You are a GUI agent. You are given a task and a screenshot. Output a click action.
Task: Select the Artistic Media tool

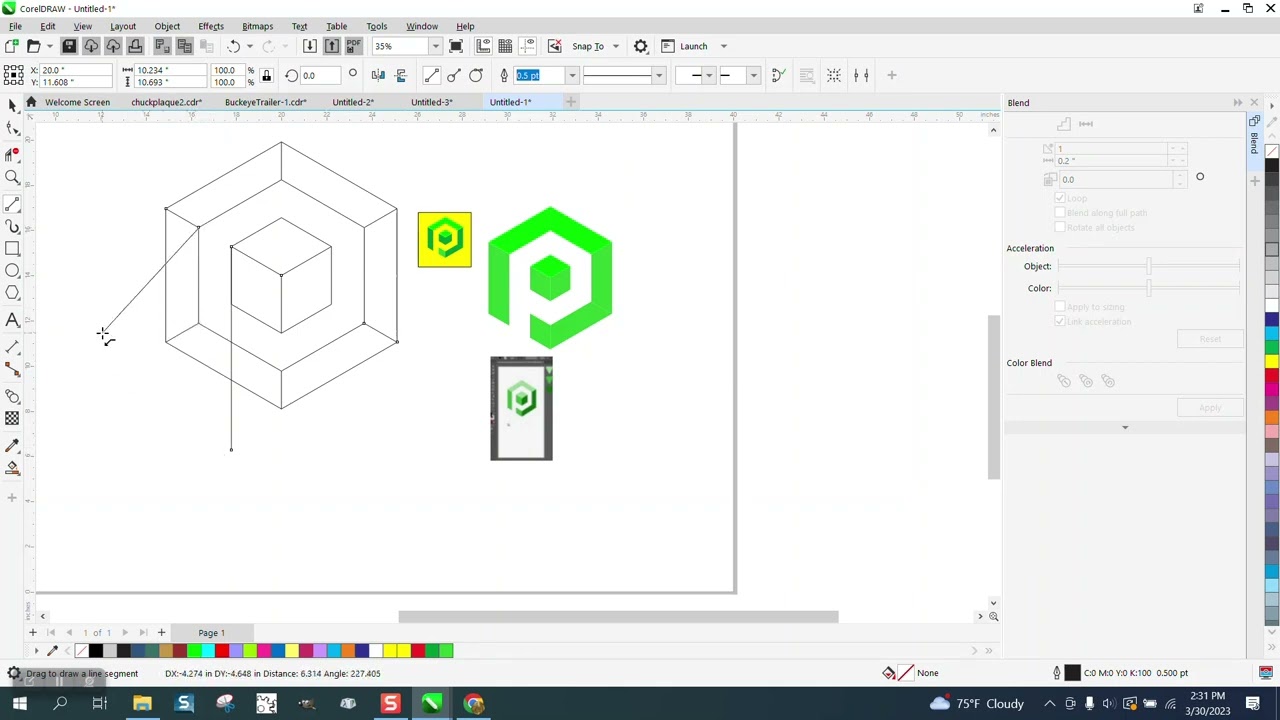click(12, 227)
